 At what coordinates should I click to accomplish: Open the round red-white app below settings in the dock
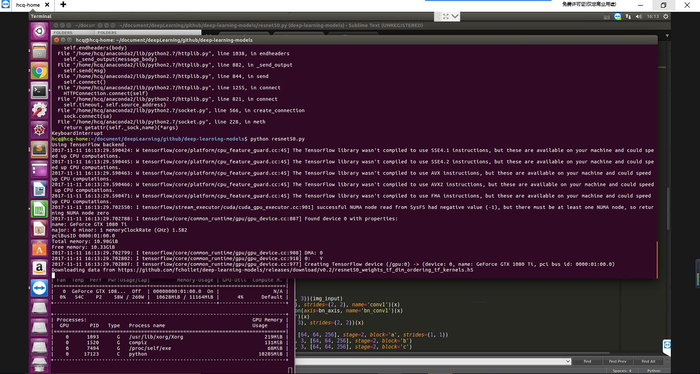pyautogui.click(x=39, y=130)
